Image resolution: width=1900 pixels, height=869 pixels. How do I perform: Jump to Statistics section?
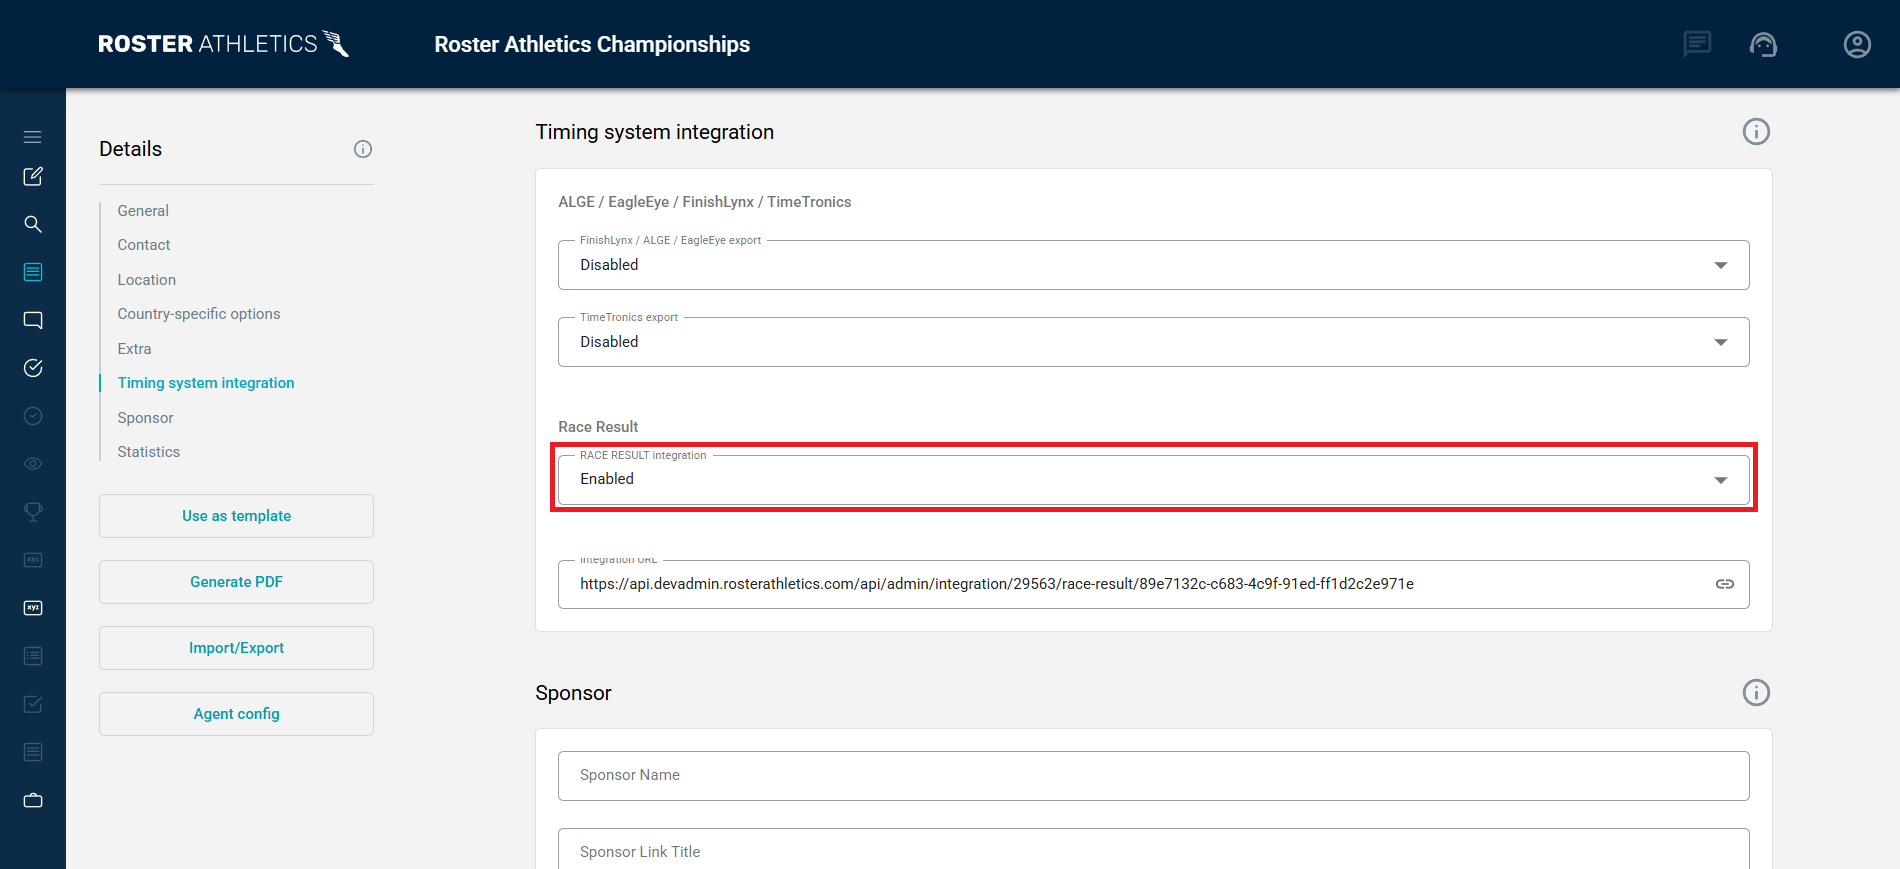click(149, 452)
